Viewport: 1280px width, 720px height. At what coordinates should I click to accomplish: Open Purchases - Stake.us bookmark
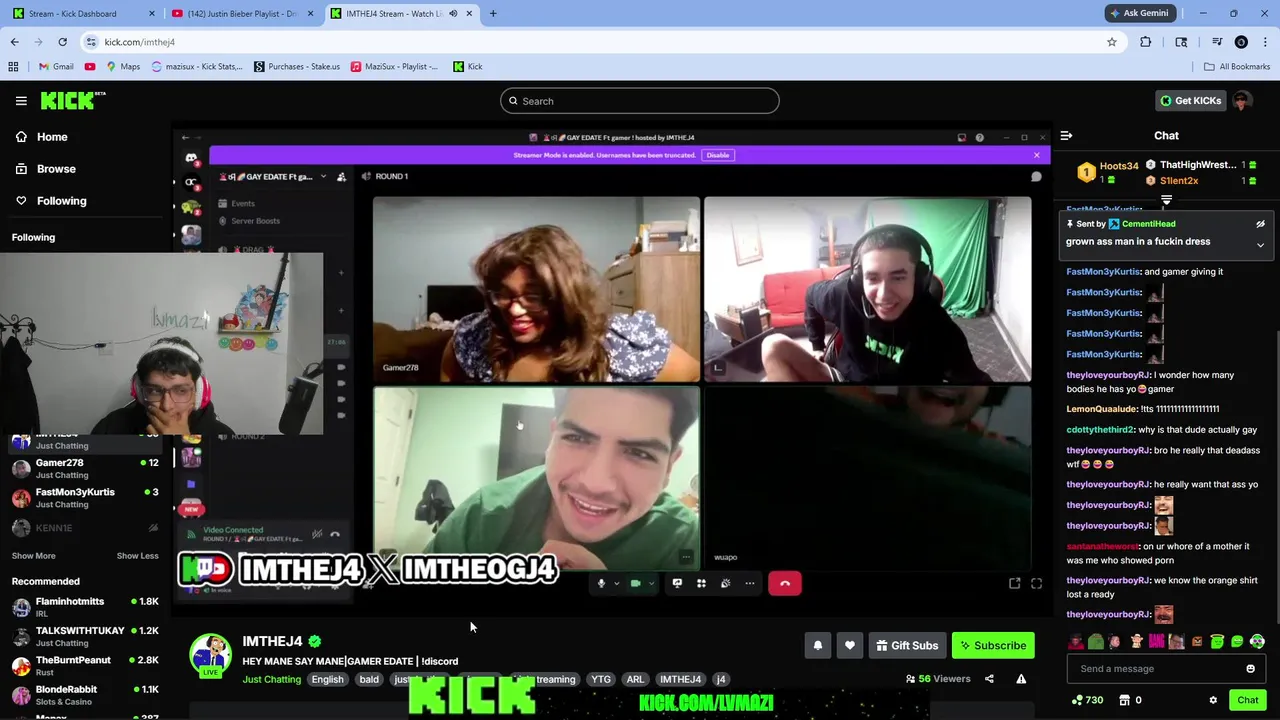click(x=297, y=67)
